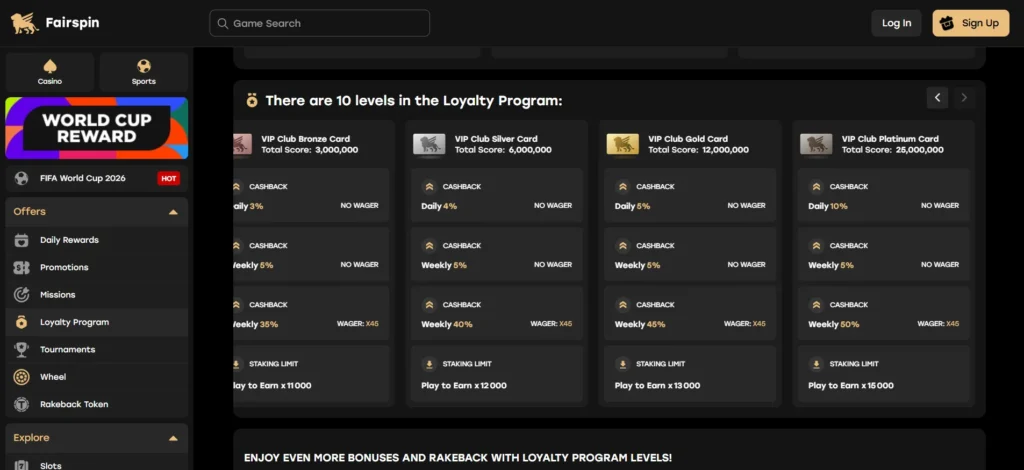Click the gift box icon on Sign Up
The image size is (1024, 470).
coord(948,24)
